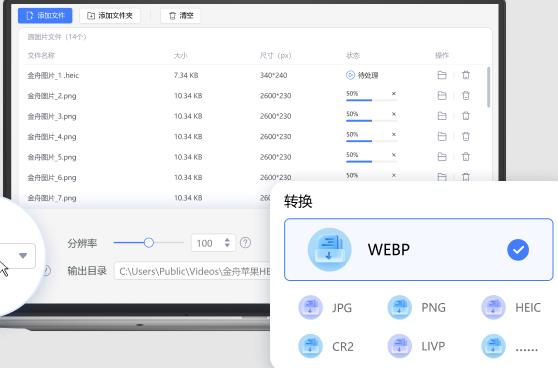Click the 文件名称 column header
Image resolution: width=558 pixels, height=368 pixels.
tap(41, 56)
